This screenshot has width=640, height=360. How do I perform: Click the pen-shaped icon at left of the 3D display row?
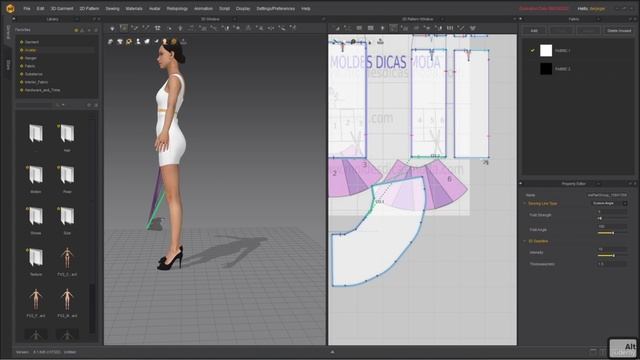[111, 42]
